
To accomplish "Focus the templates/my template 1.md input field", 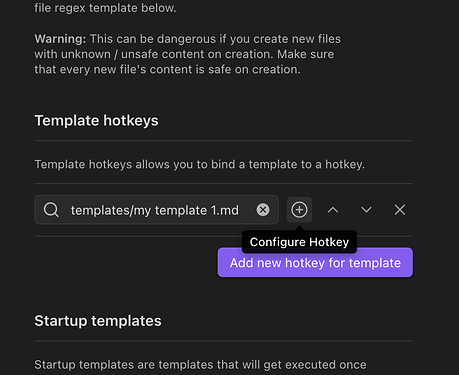I will click(156, 210).
